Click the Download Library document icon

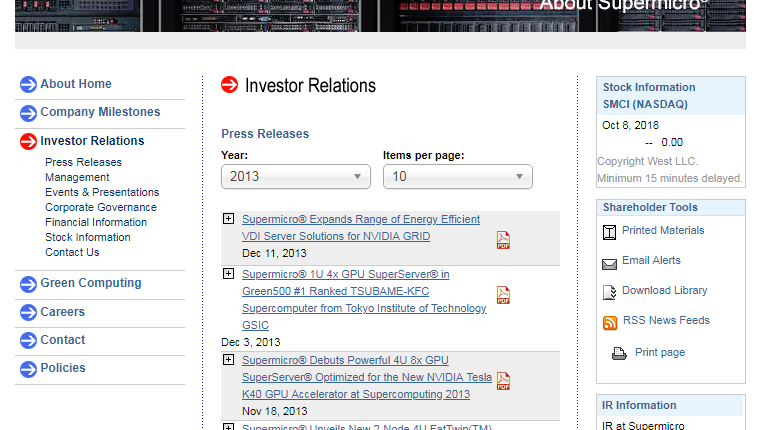(x=609, y=292)
